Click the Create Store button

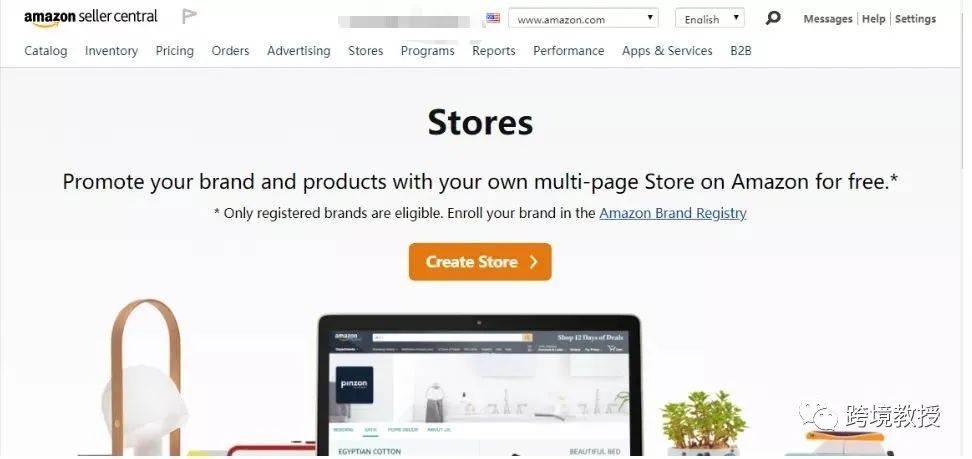click(x=480, y=262)
